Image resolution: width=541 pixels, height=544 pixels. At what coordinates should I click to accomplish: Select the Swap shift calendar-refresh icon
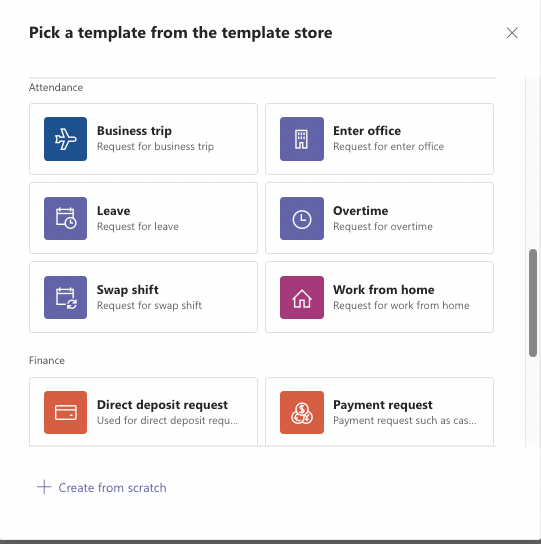pyautogui.click(x=65, y=297)
